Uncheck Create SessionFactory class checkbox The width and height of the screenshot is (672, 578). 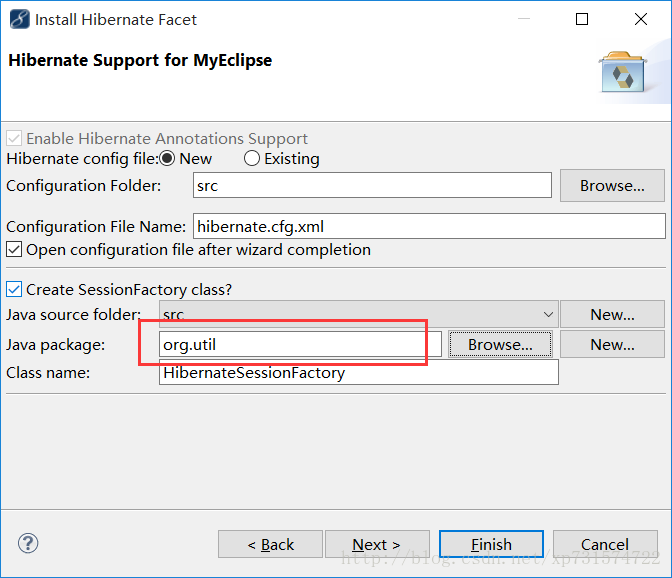pos(14,290)
